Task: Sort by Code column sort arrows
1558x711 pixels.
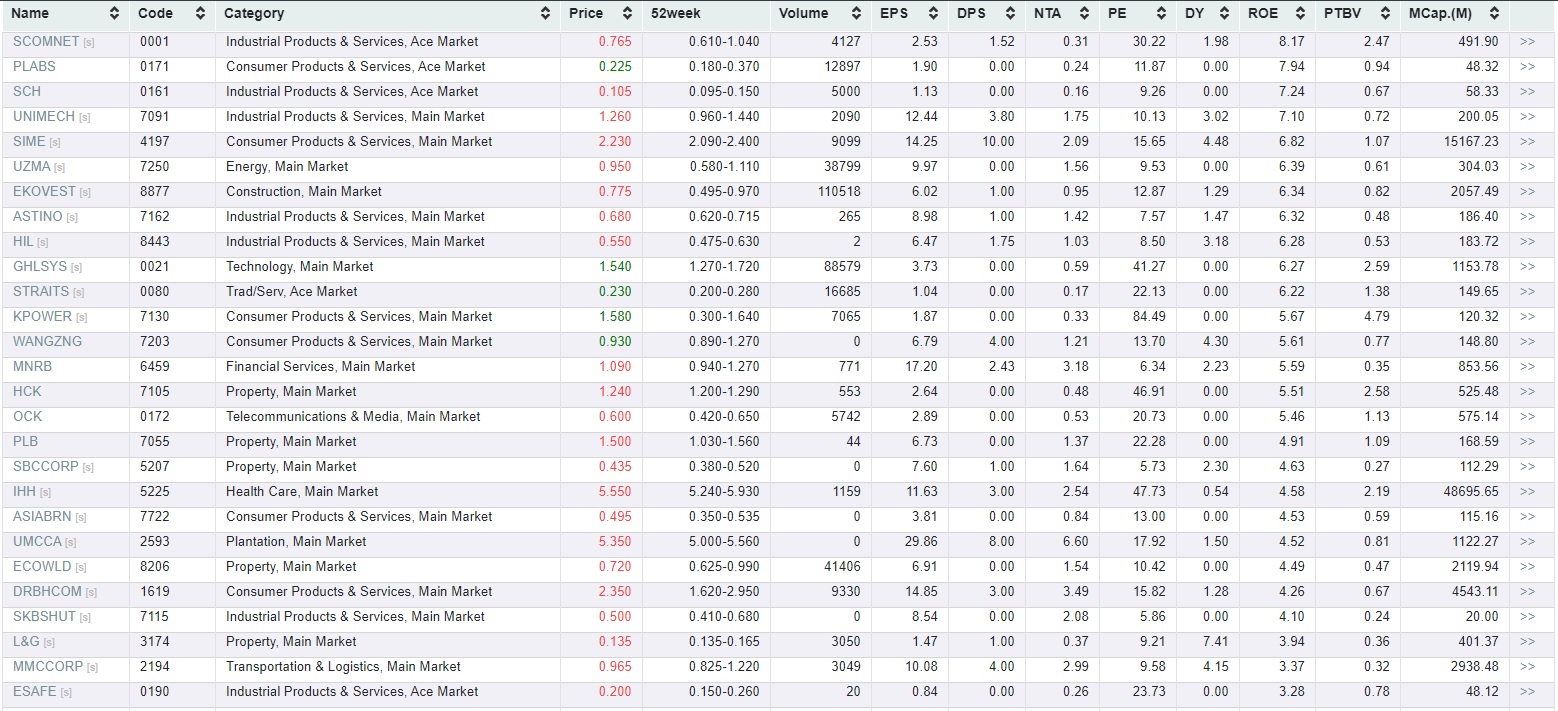Action: click(x=200, y=14)
